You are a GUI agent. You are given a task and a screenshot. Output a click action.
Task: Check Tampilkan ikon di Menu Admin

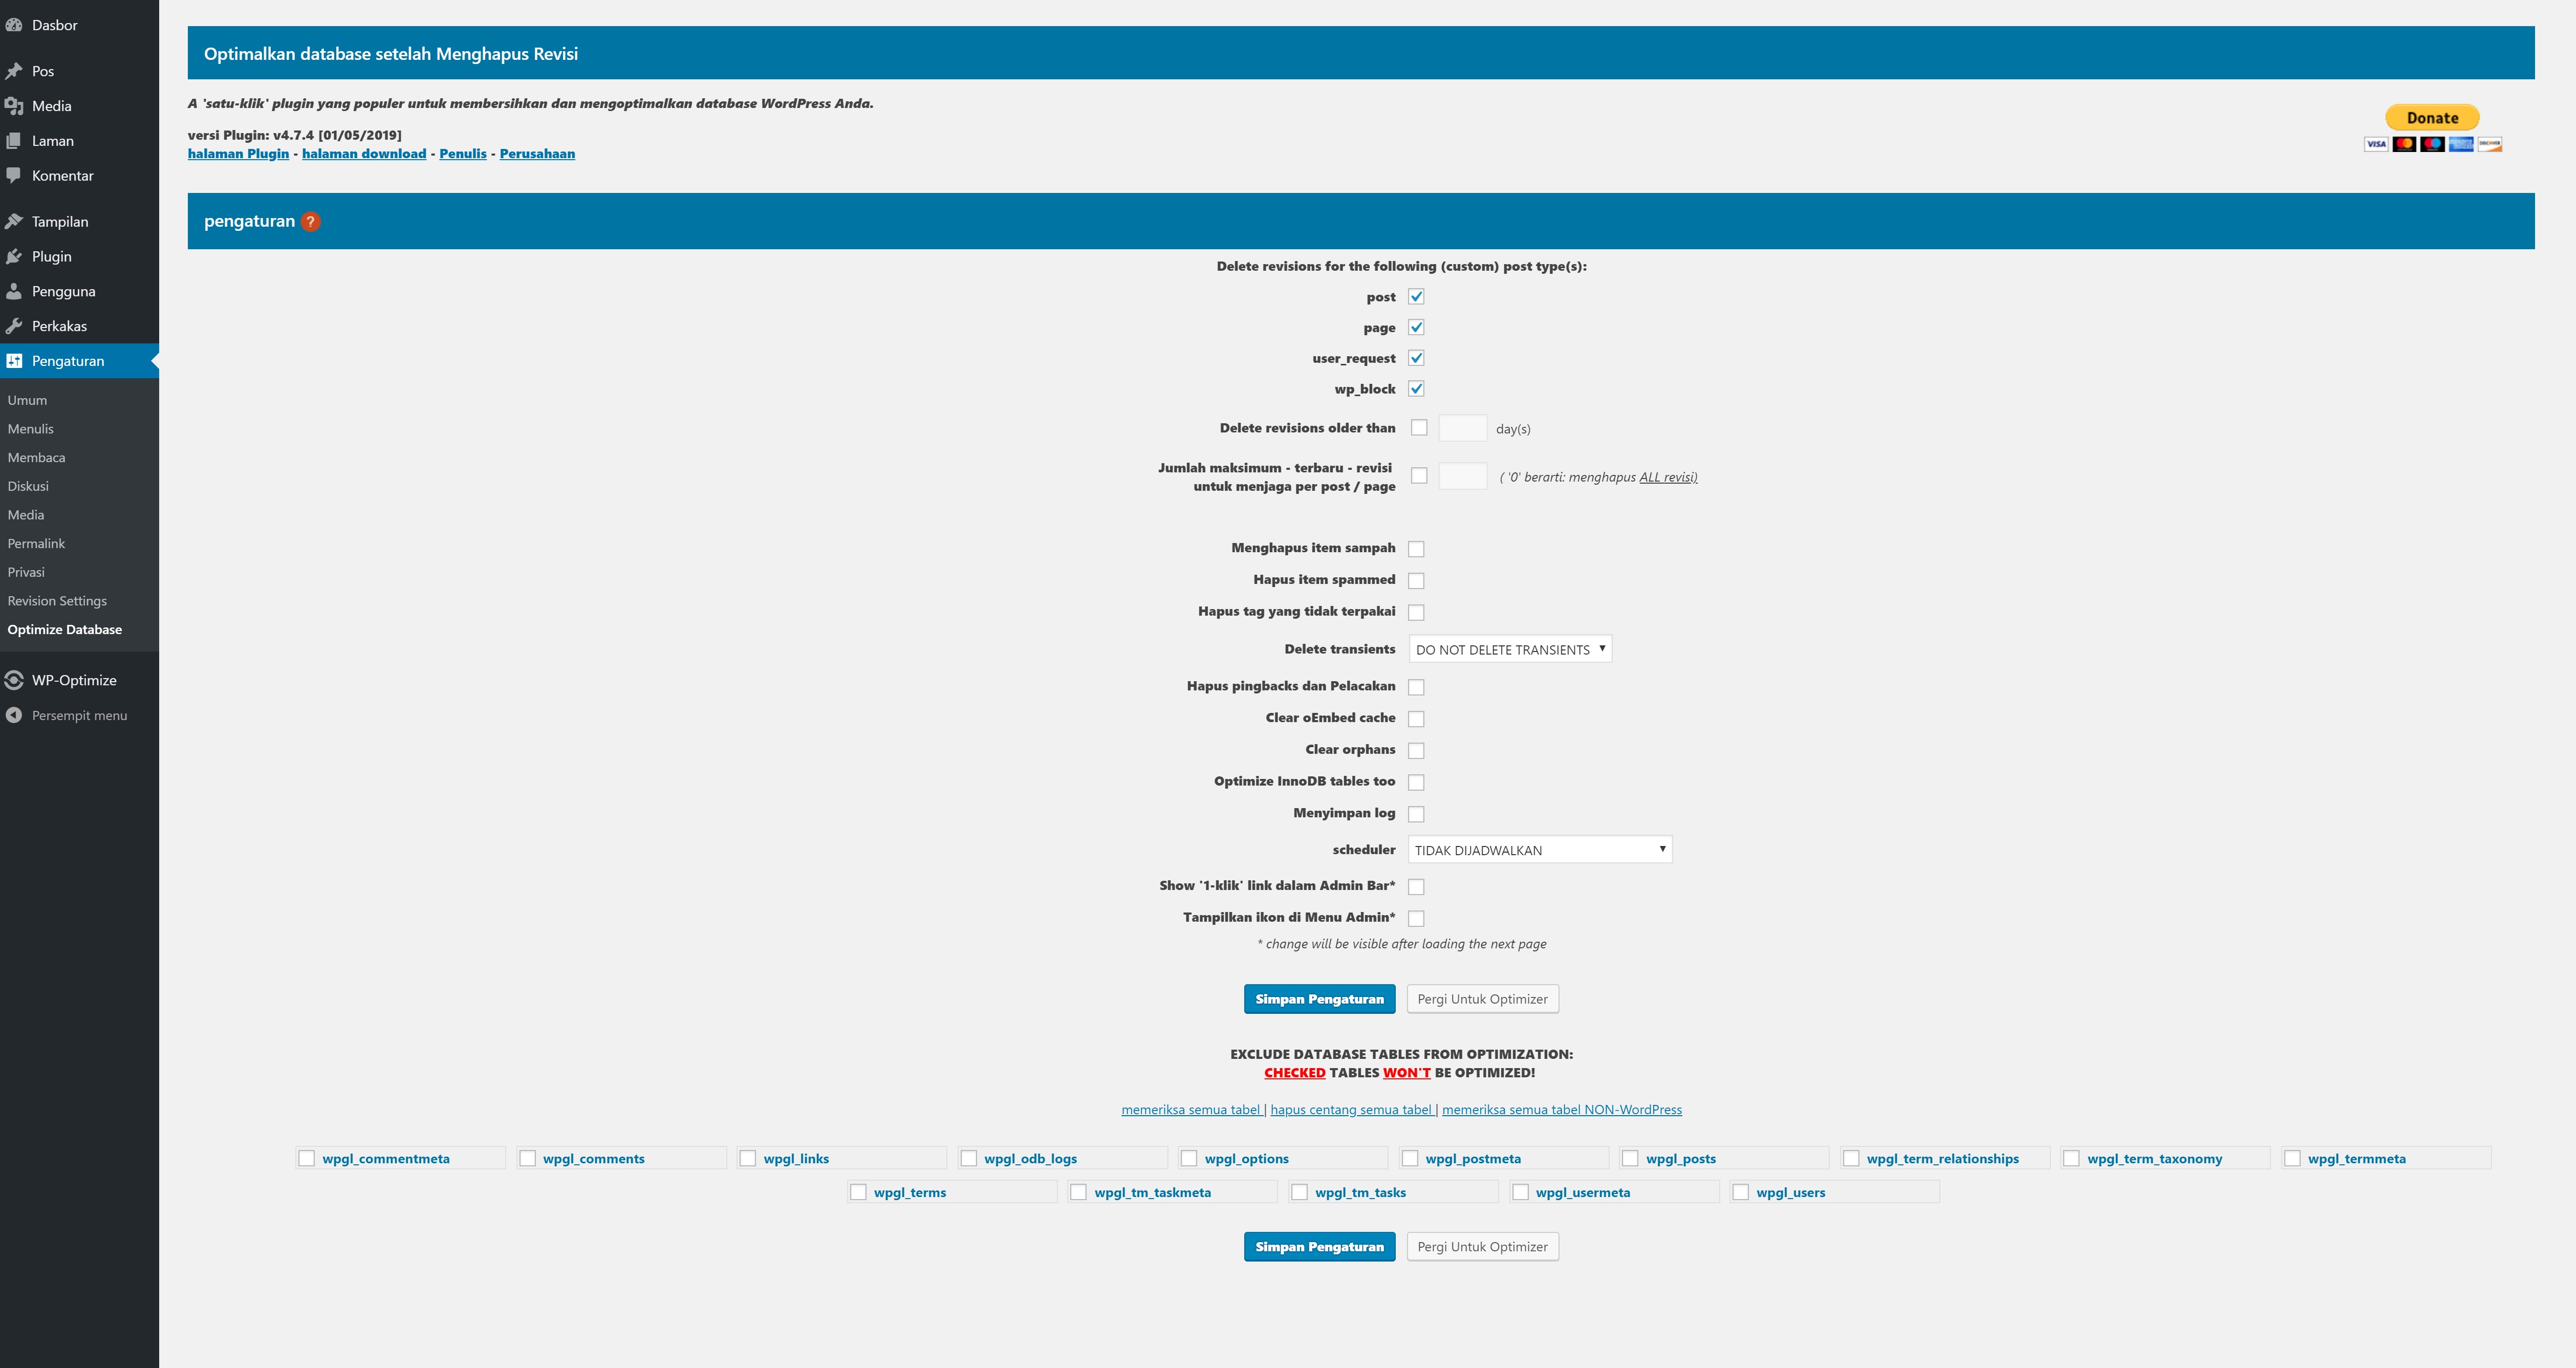(1416, 918)
